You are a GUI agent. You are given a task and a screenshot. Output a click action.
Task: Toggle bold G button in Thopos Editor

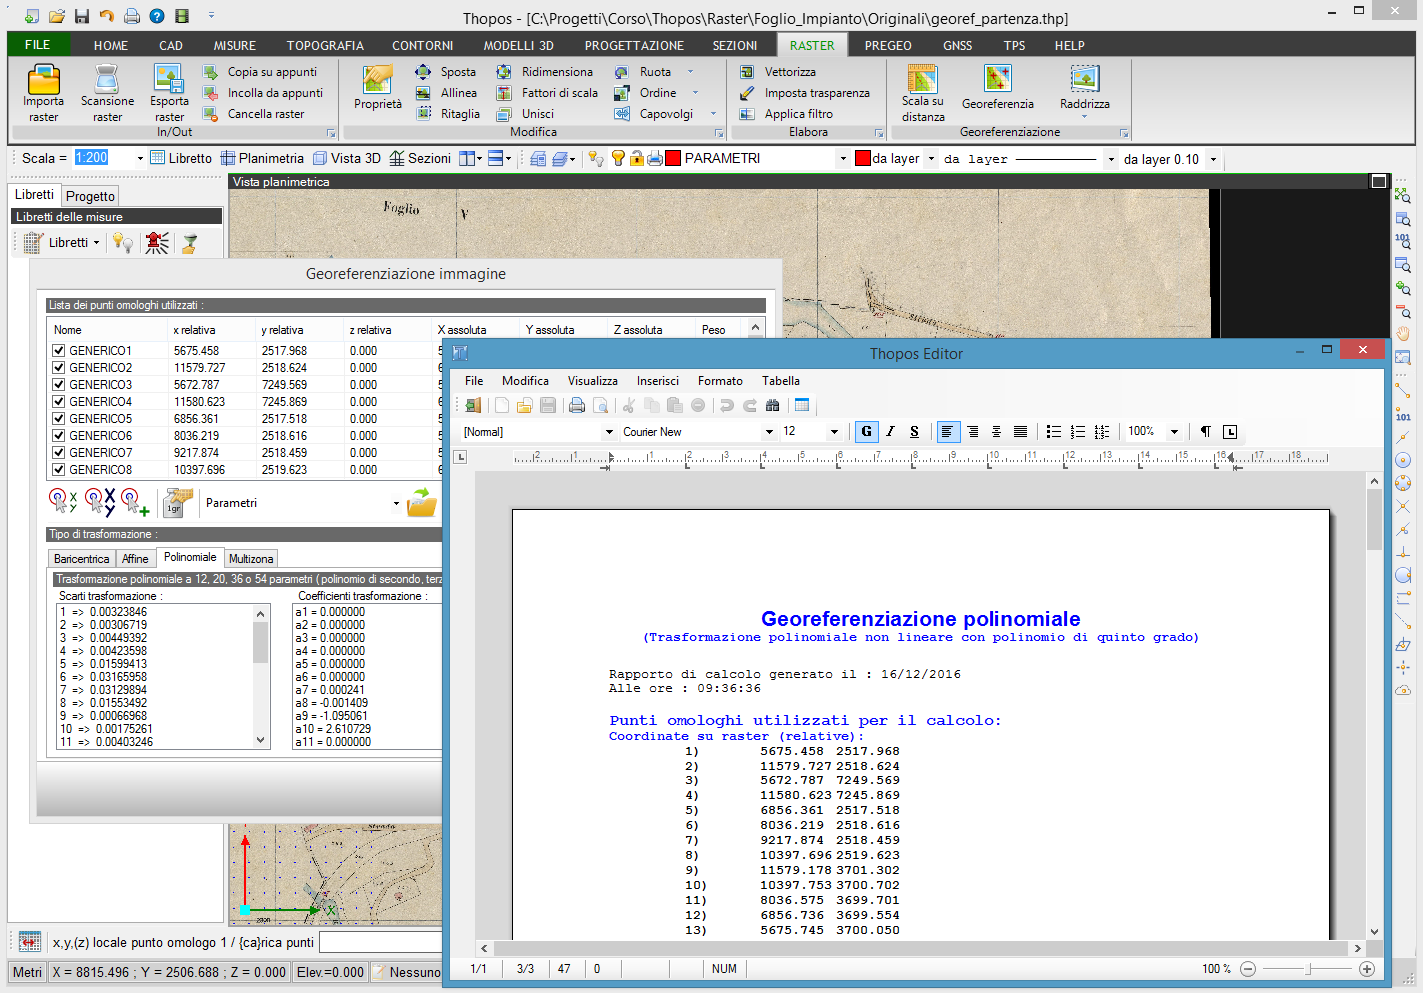point(866,432)
